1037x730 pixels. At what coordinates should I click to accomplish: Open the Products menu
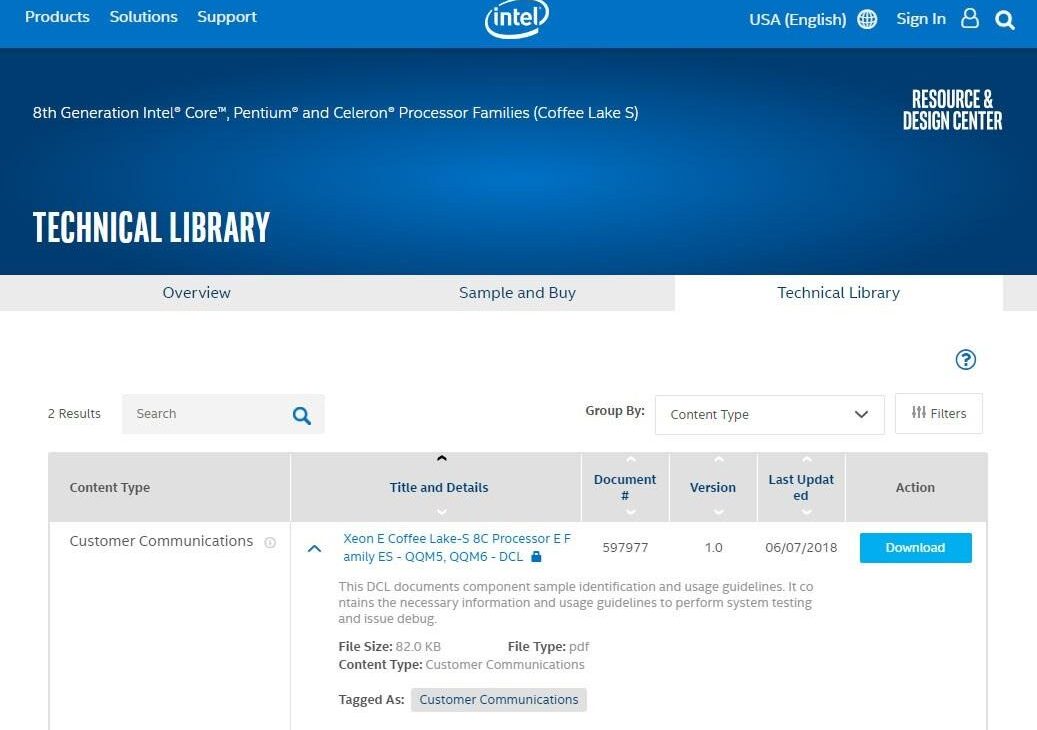click(x=57, y=17)
